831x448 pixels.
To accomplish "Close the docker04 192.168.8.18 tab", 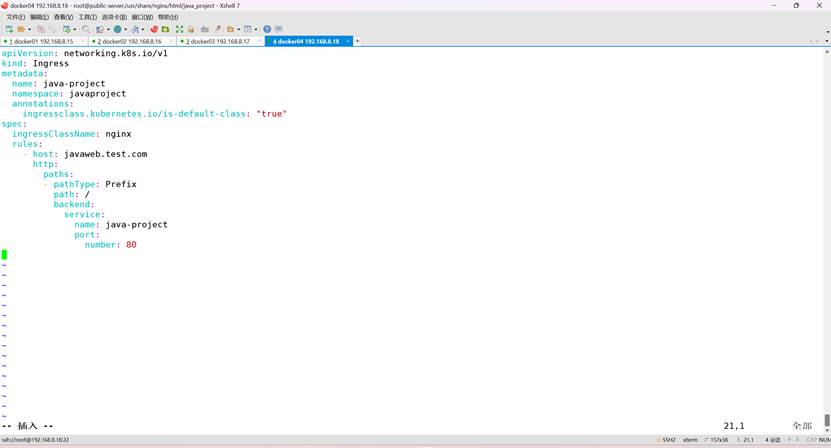I will point(348,41).
